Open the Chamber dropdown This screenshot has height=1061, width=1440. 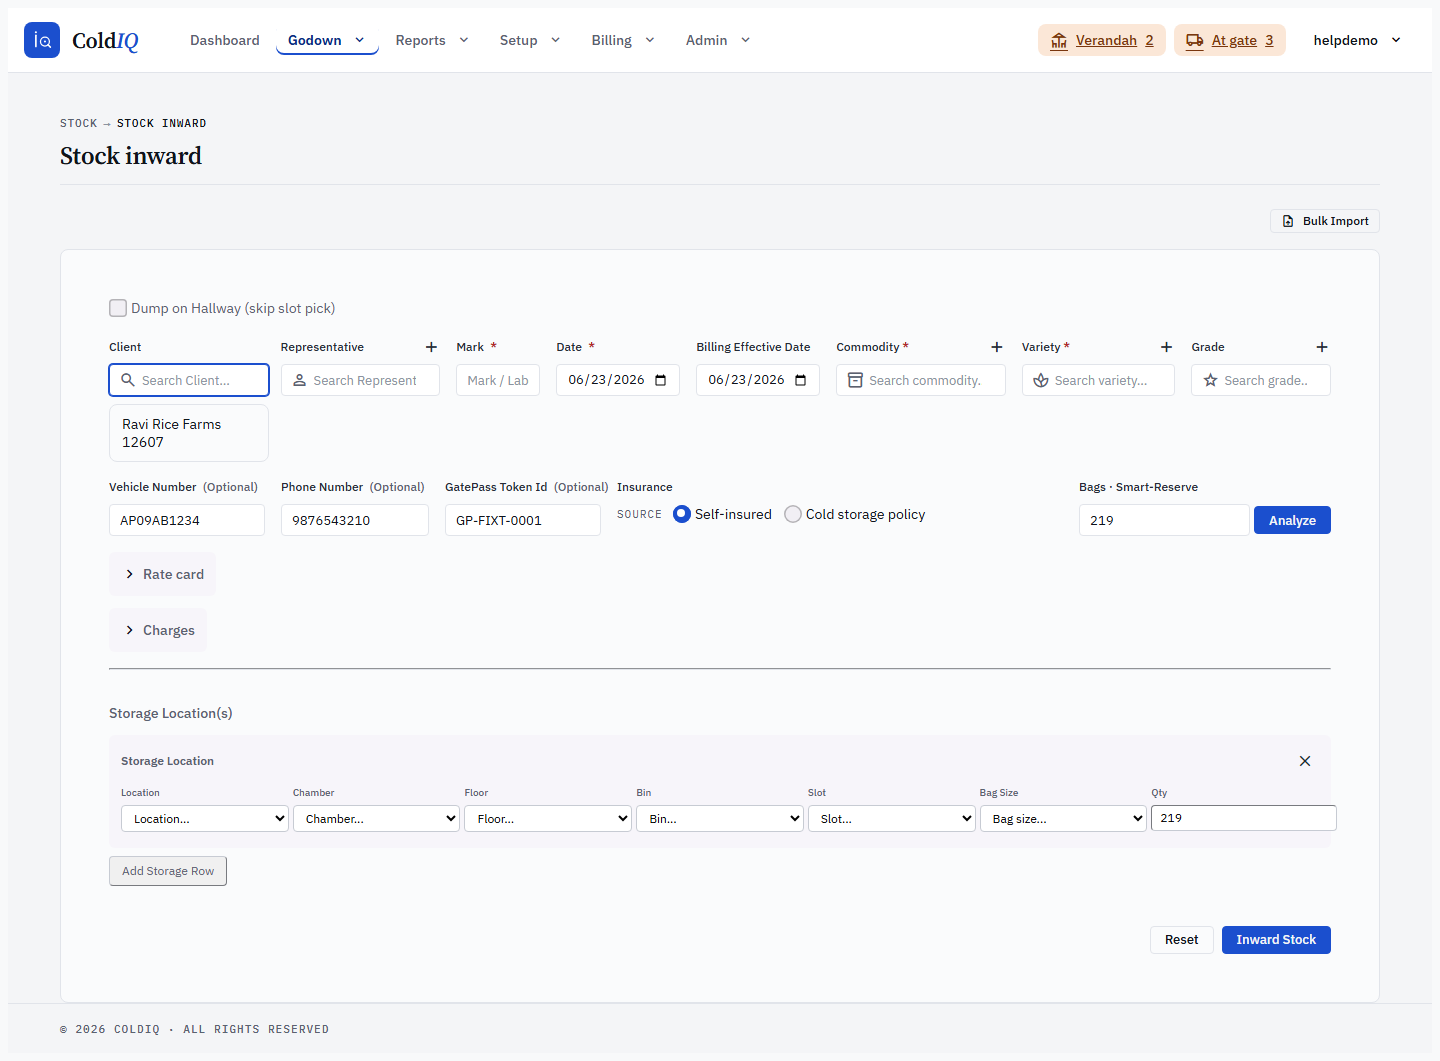(x=376, y=818)
